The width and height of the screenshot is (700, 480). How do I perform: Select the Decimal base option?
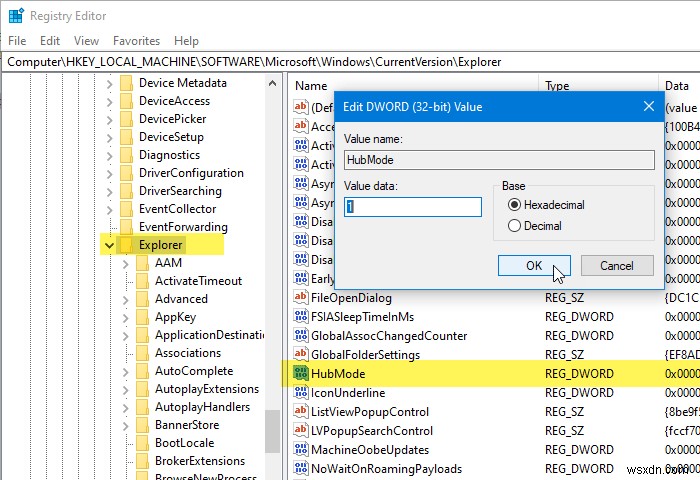click(x=514, y=226)
